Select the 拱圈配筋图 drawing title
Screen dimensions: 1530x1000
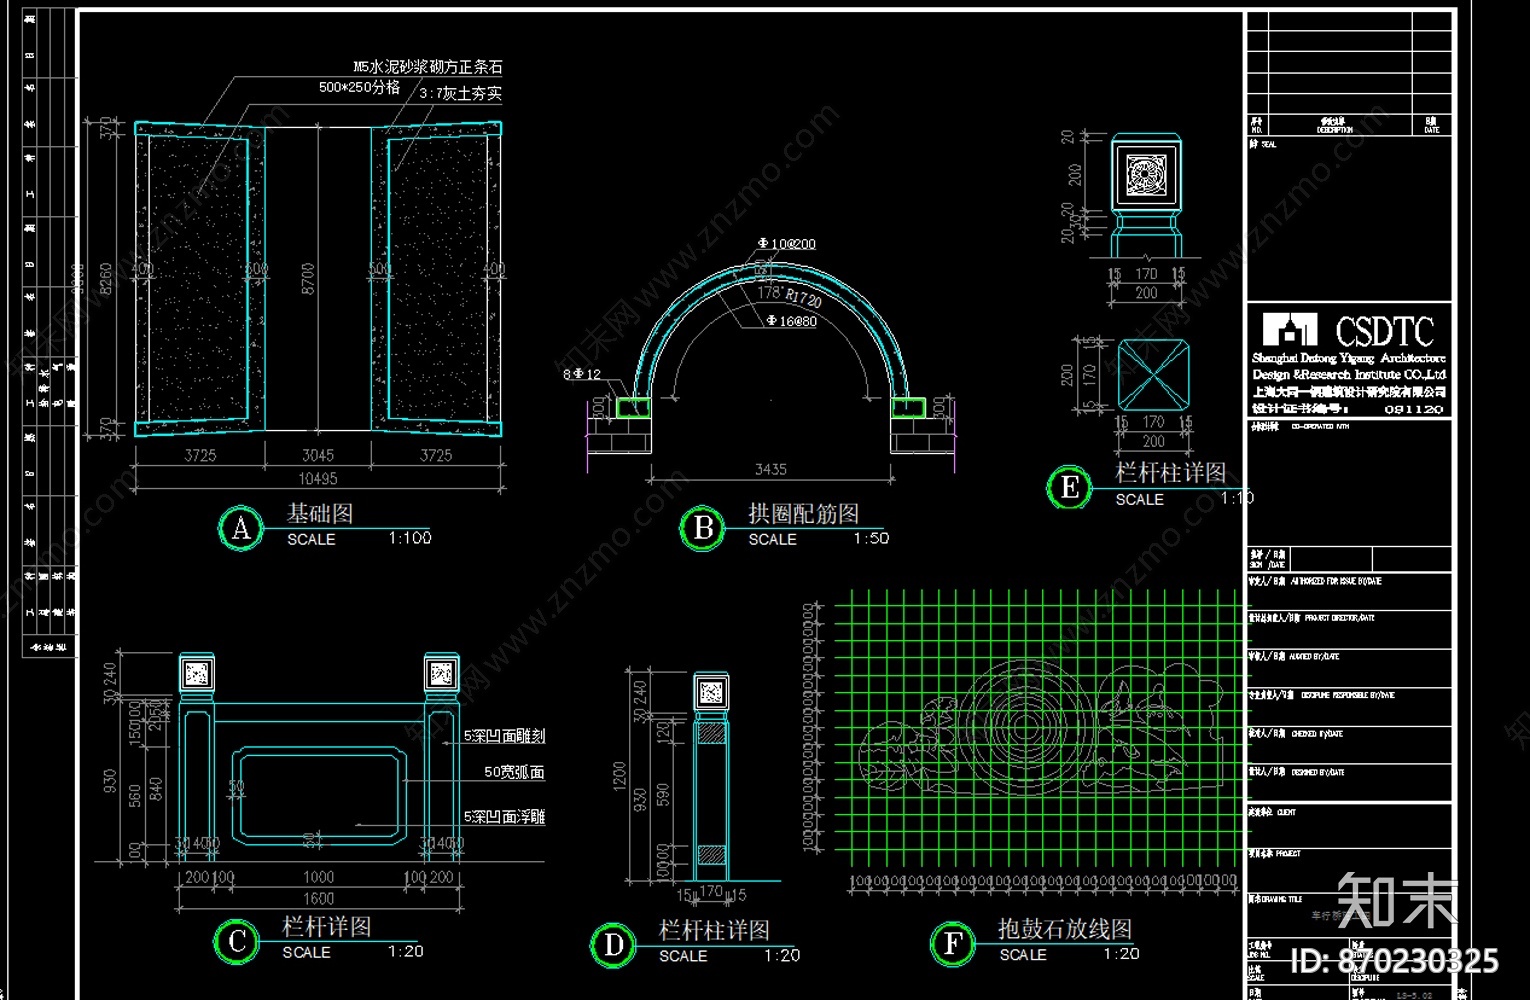804,513
